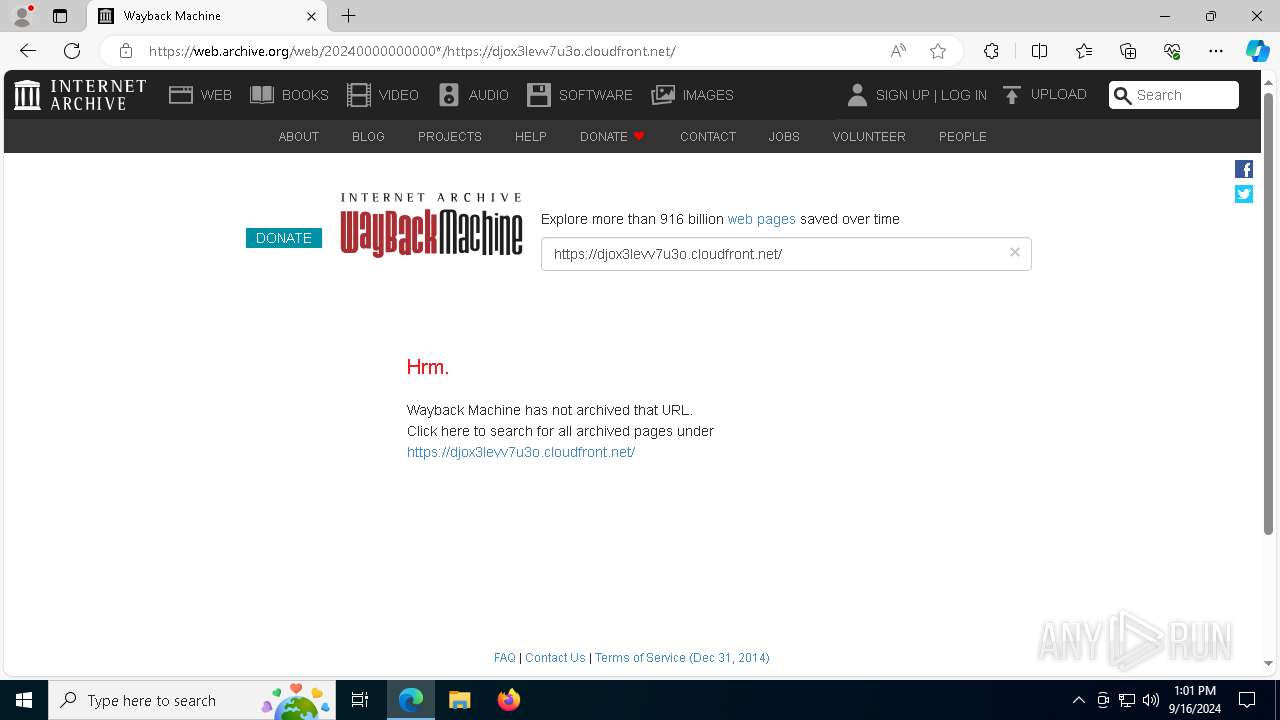Open CONTACT in the sub-navigation
This screenshot has width=1280, height=720.
(708, 137)
